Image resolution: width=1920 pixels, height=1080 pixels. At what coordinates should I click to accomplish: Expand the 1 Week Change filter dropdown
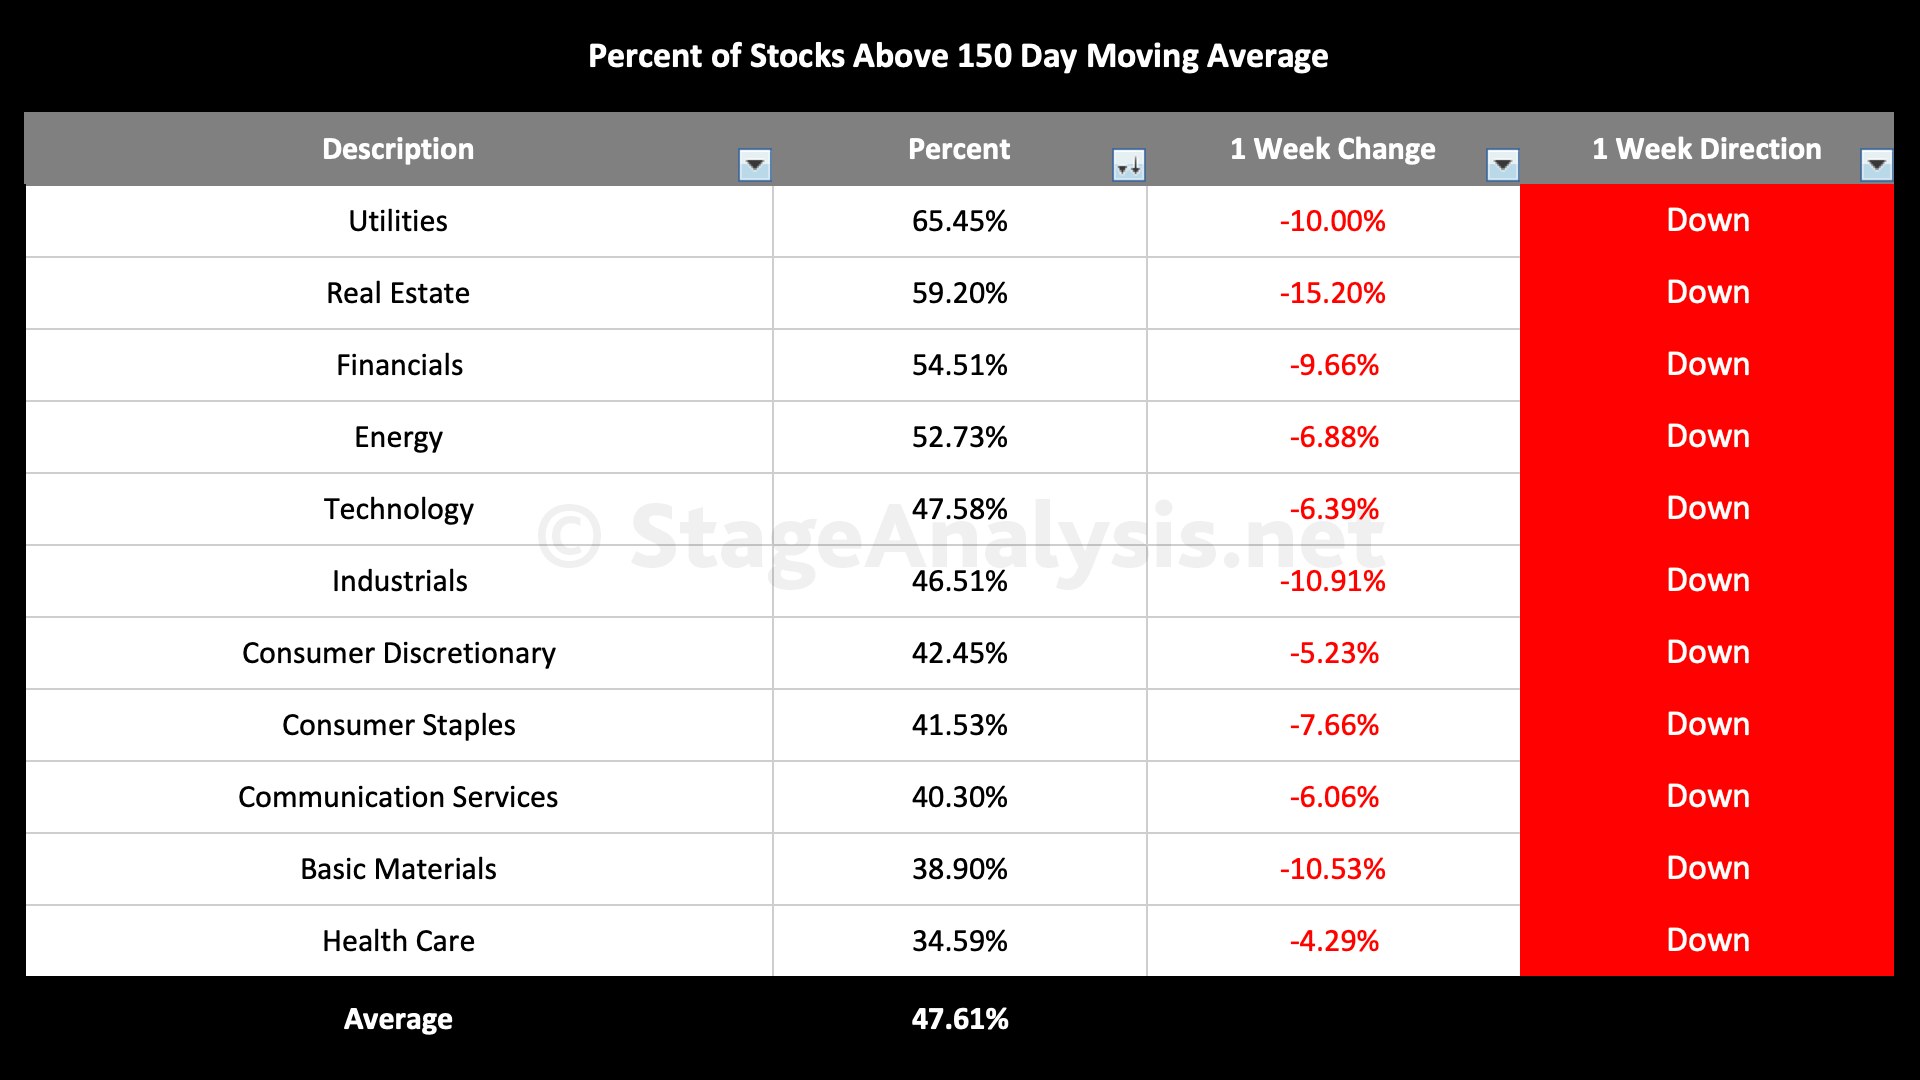1502,164
